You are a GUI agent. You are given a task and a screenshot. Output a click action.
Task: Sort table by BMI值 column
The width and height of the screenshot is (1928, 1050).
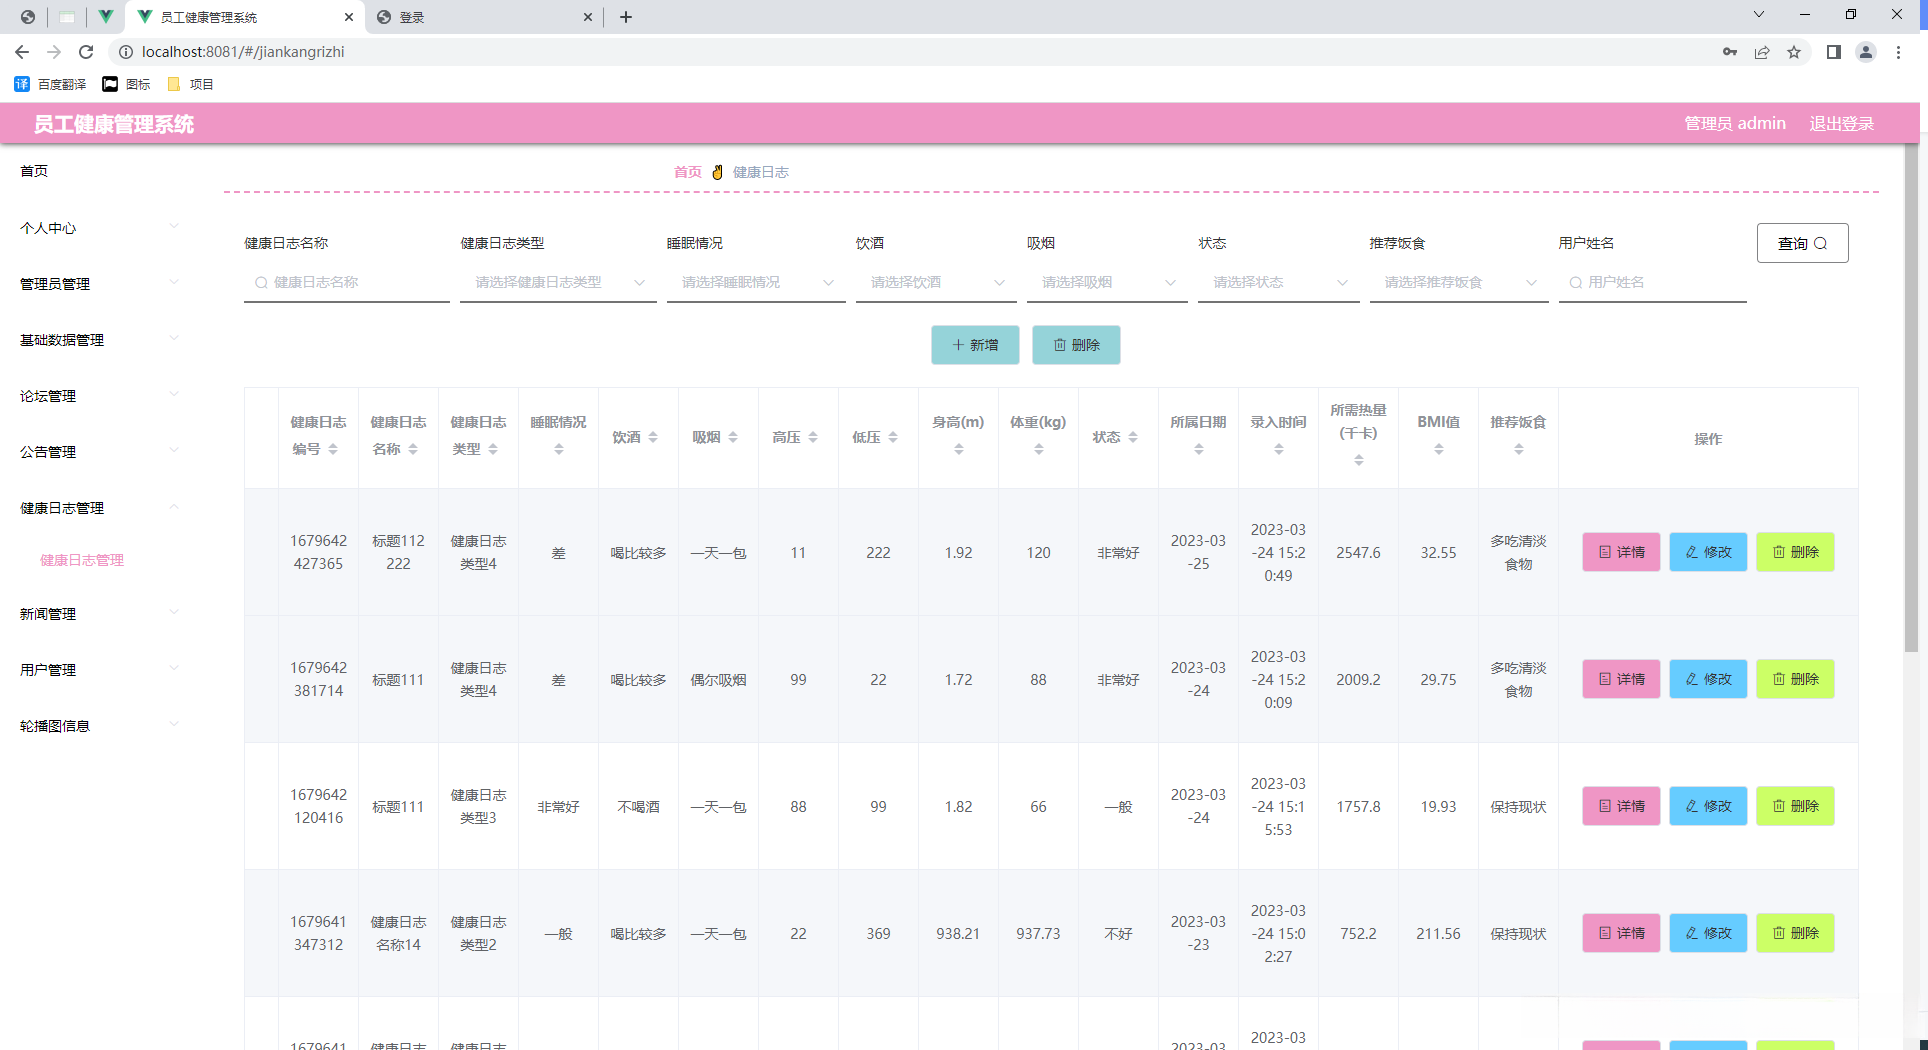click(1439, 449)
